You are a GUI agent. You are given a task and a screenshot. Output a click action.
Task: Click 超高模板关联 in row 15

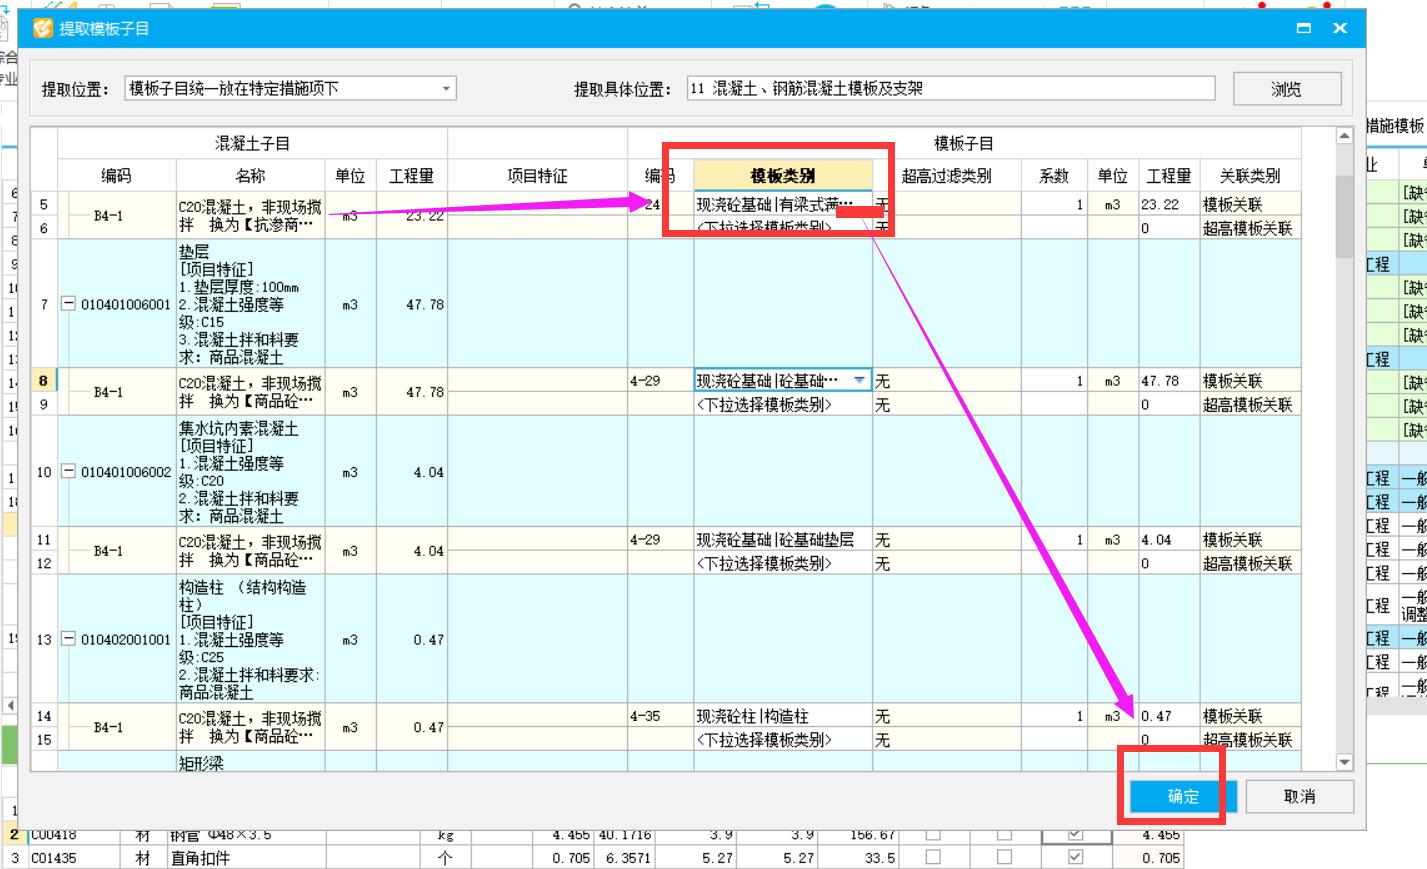pyautogui.click(x=1248, y=740)
